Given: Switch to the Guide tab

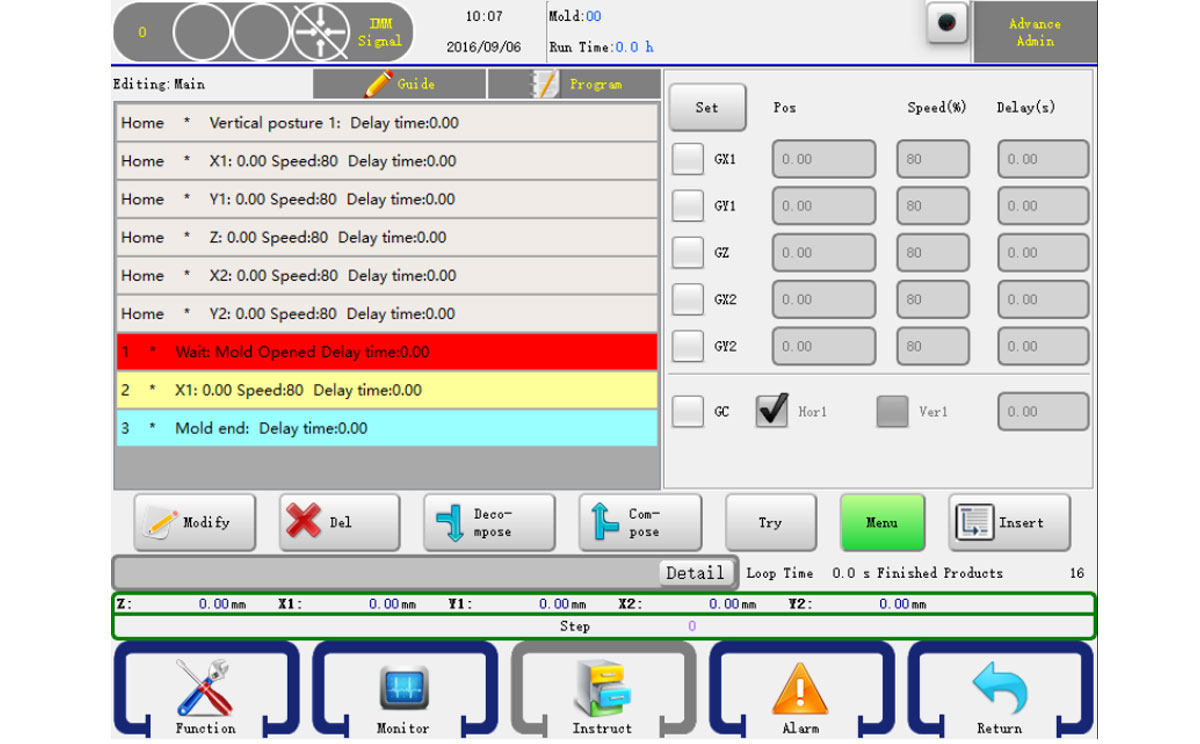Looking at the screenshot, I should pyautogui.click(x=400, y=84).
